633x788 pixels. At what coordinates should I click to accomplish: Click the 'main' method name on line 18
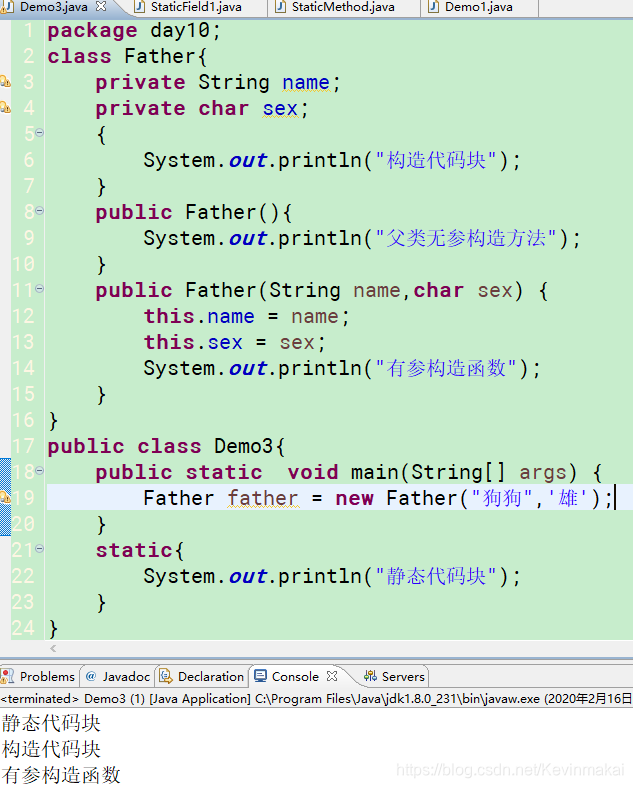[375, 472]
